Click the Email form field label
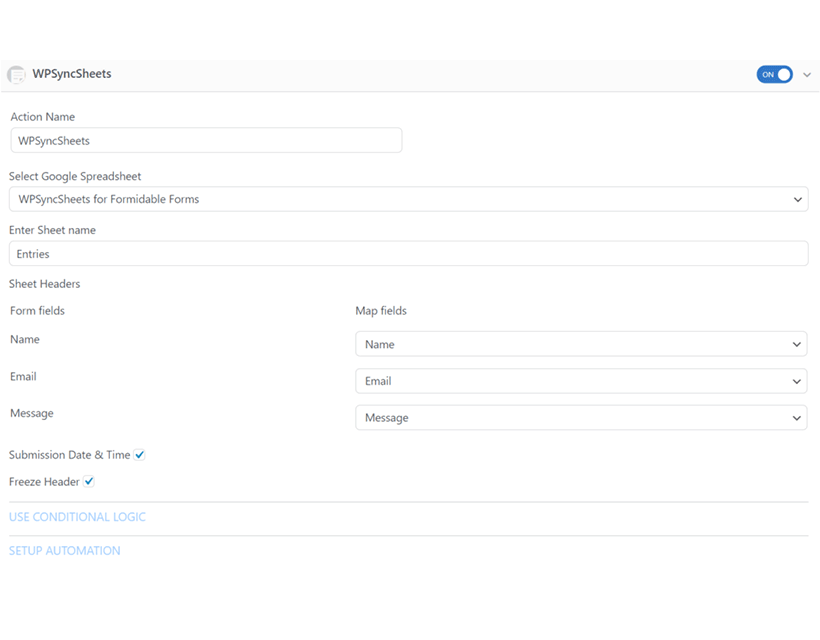This screenshot has height=640, width=820. pos(23,376)
